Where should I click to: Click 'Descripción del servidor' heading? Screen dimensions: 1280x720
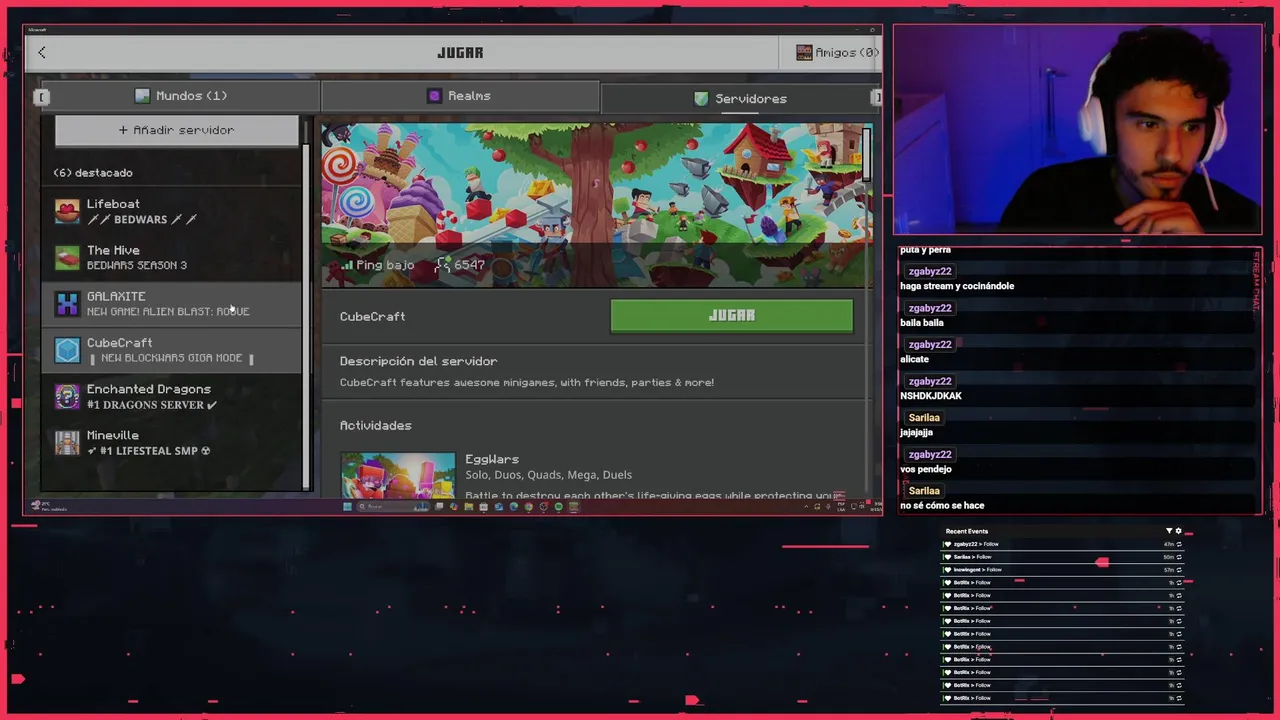tap(418, 361)
